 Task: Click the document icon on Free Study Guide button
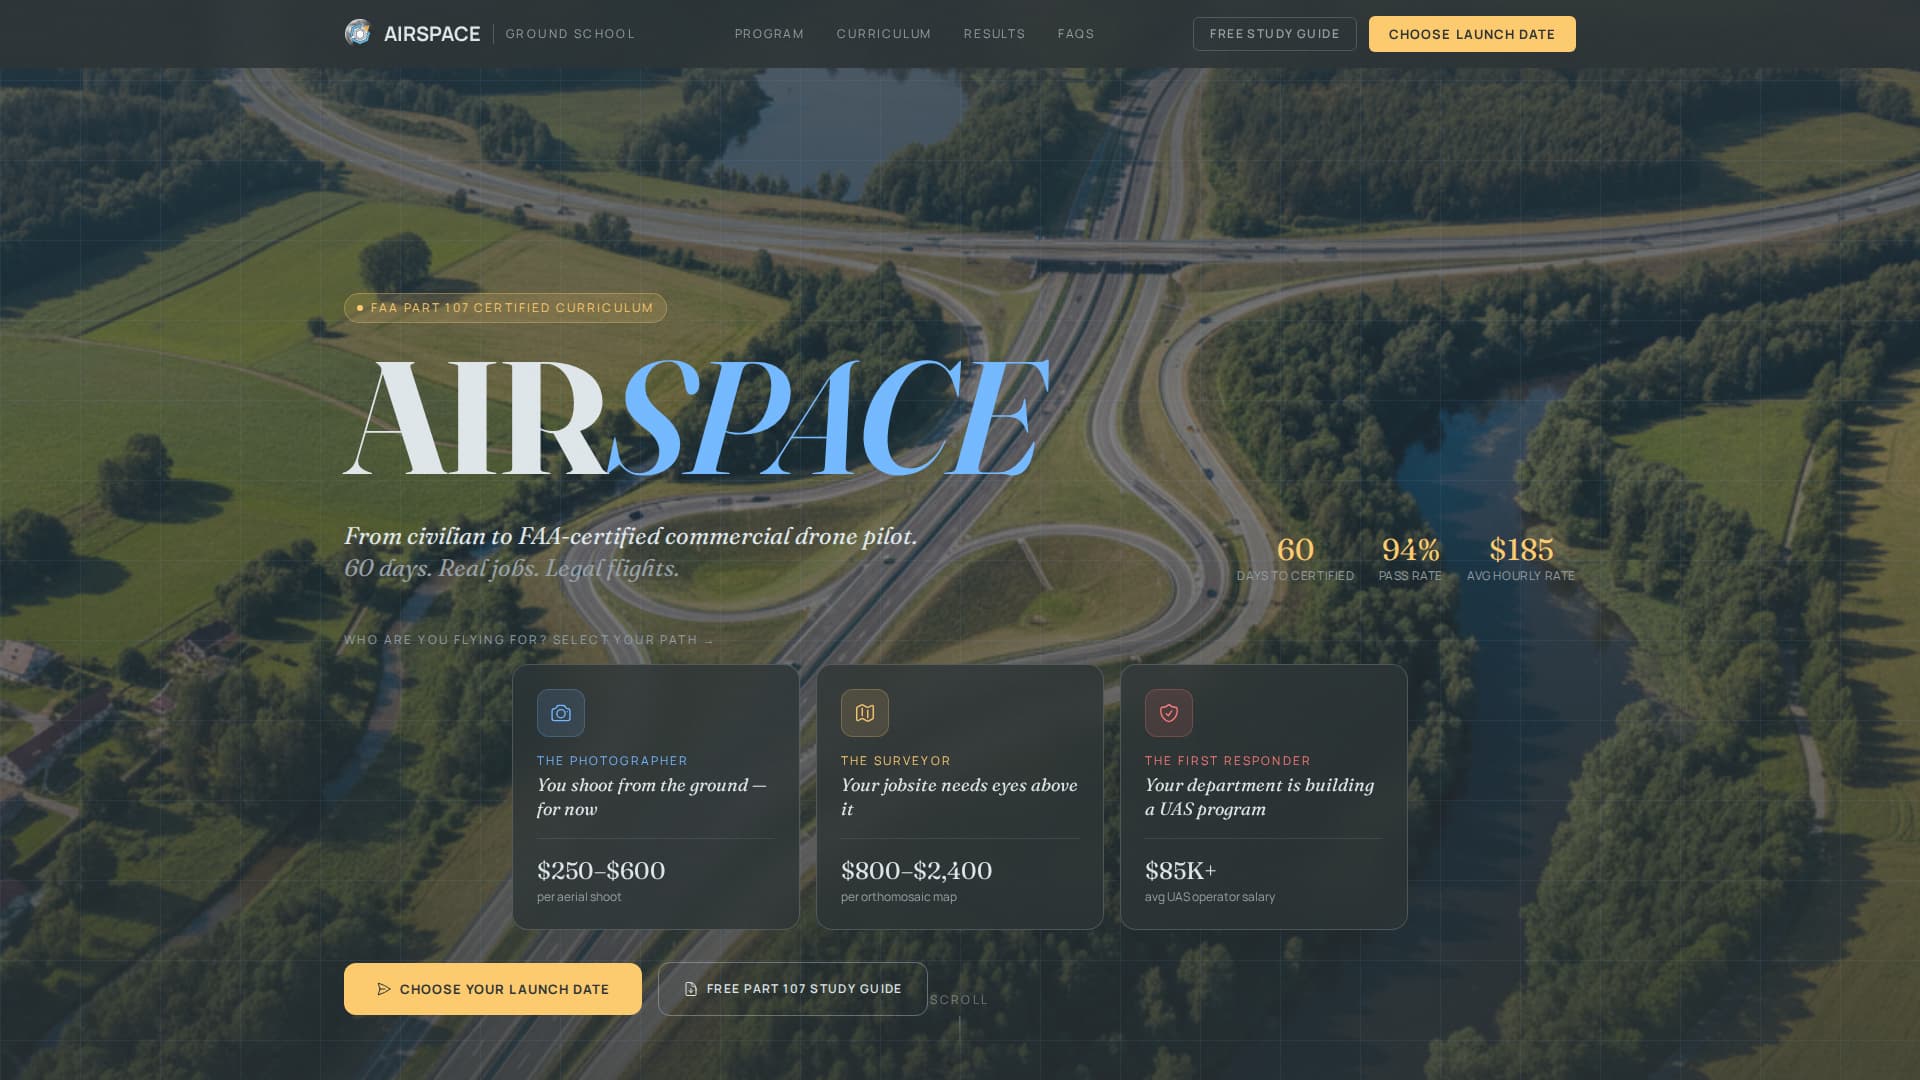pyautogui.click(x=690, y=989)
